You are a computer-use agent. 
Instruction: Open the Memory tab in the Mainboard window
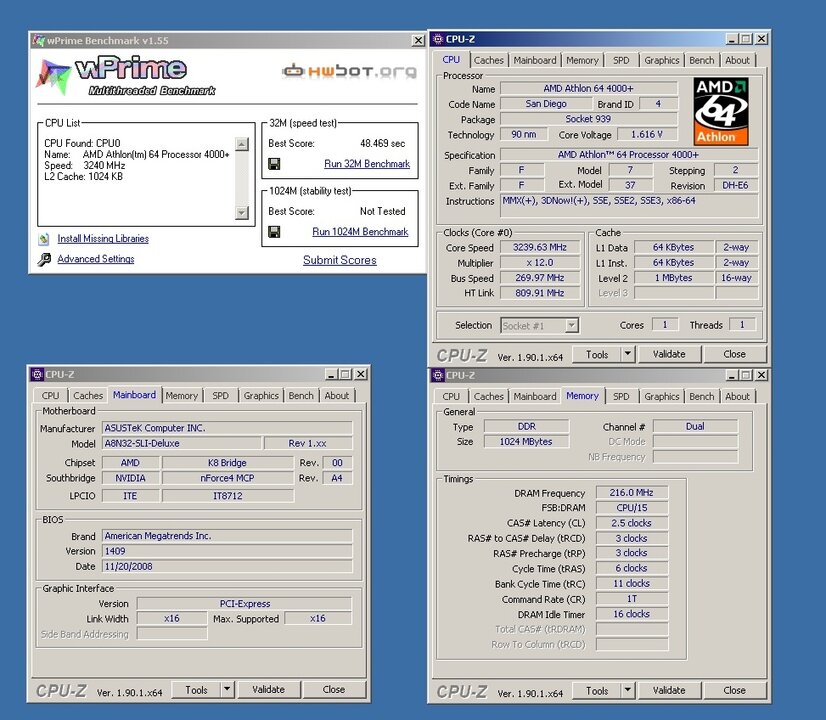click(x=181, y=396)
